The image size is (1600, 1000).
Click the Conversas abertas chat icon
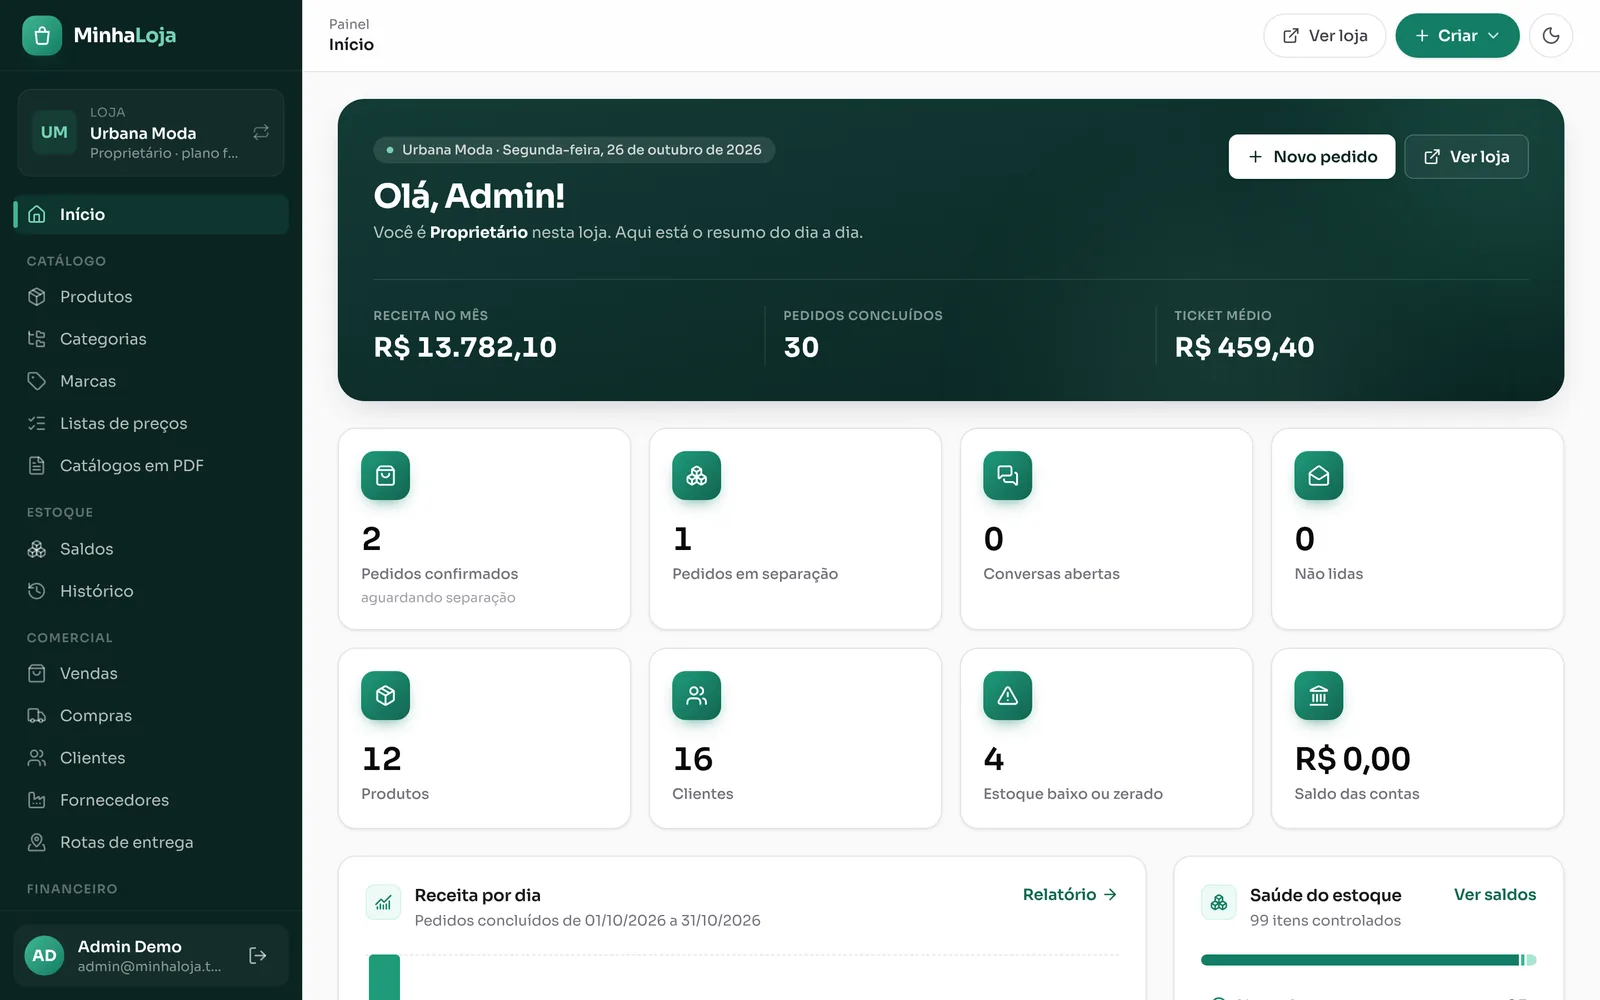[x=1007, y=476]
